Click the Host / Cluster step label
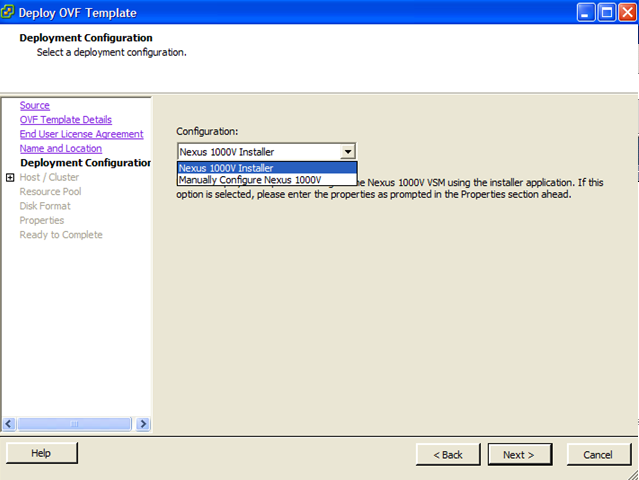The image size is (639, 480). [x=49, y=177]
